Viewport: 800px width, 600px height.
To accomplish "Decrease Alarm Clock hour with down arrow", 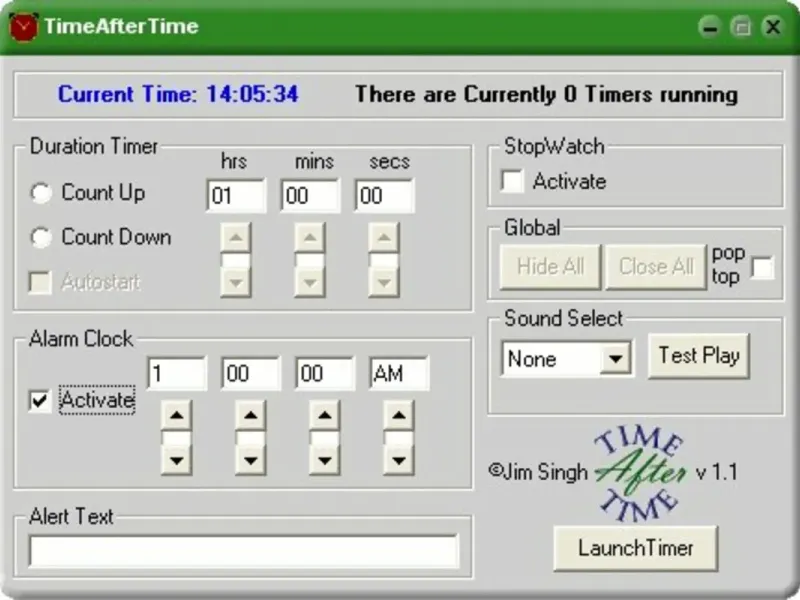I will (177, 460).
